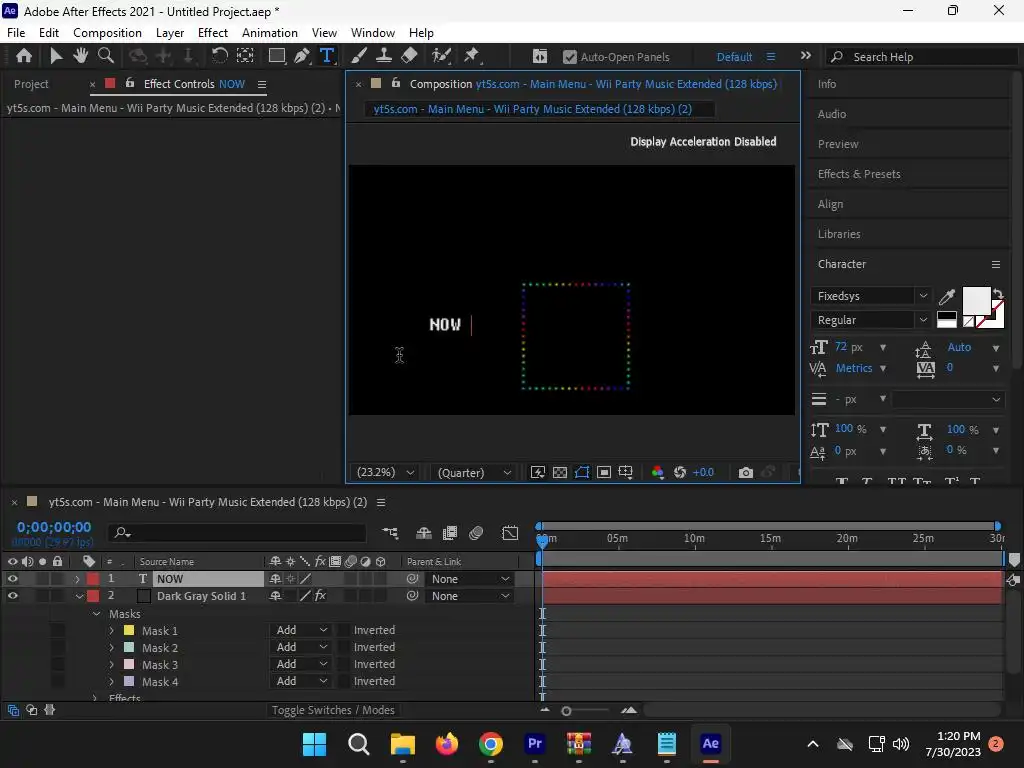
Task: Open Windows Start menu
Action: click(x=314, y=743)
